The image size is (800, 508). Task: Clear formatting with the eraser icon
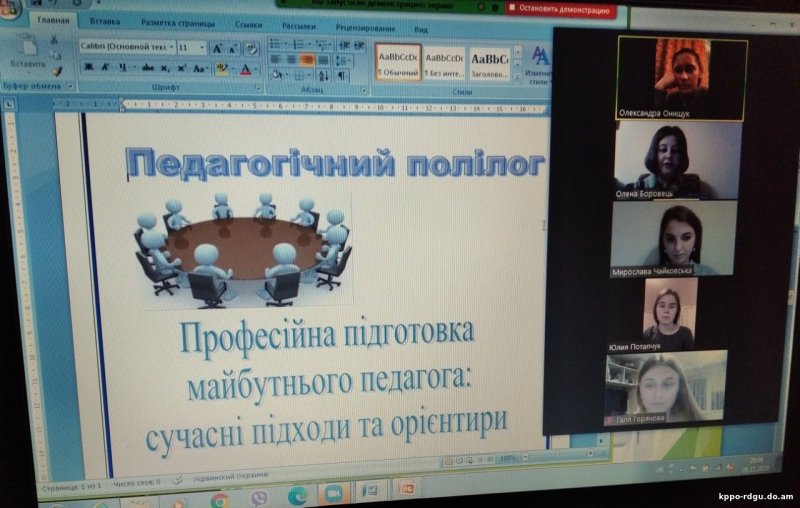251,49
